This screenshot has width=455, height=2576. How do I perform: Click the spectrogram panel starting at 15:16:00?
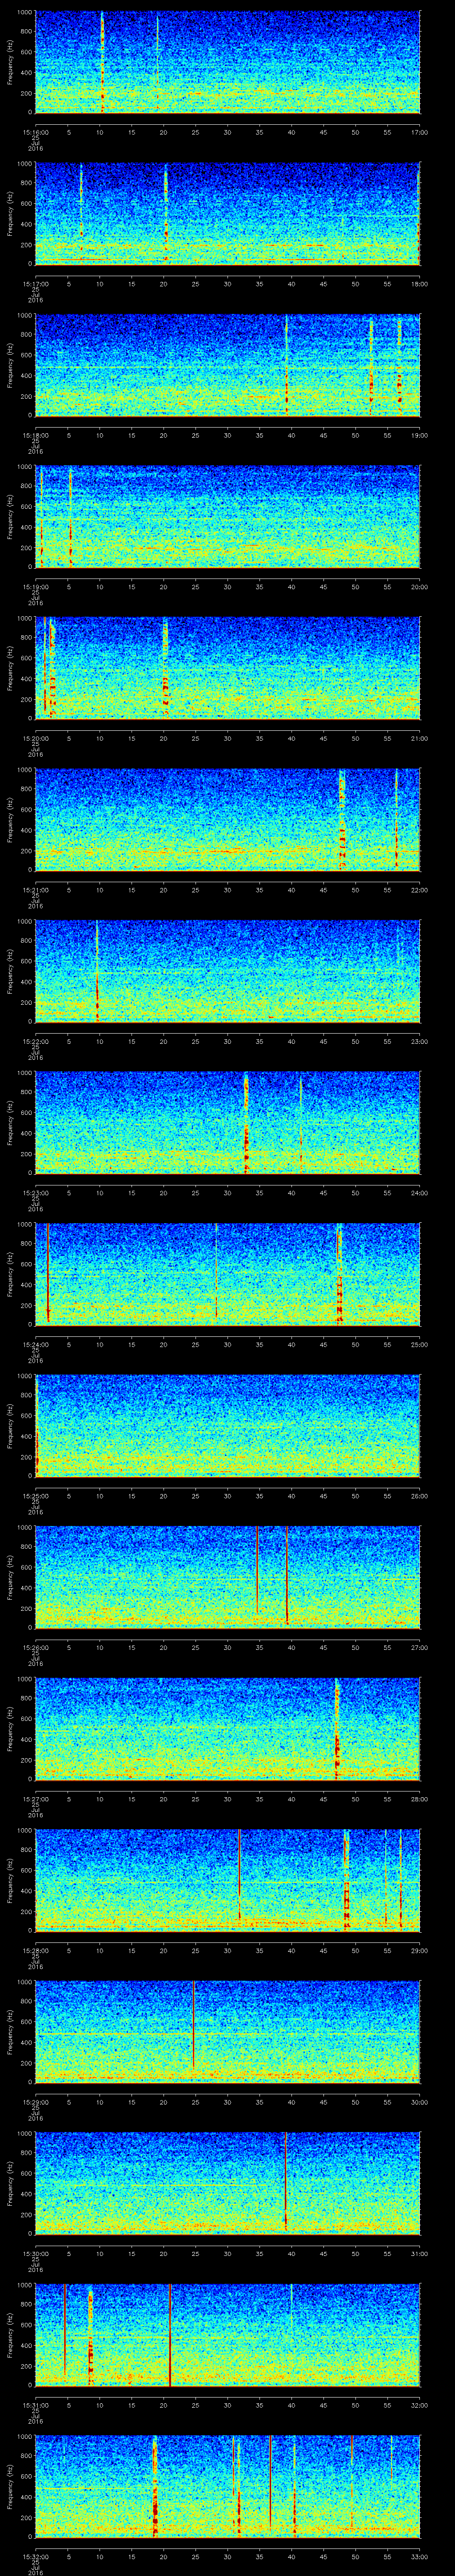(228, 62)
